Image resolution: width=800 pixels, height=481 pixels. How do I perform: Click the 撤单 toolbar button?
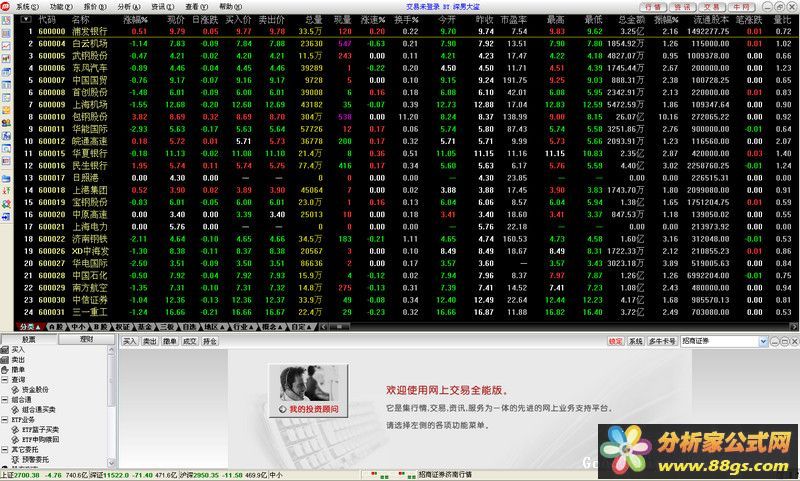coord(169,341)
